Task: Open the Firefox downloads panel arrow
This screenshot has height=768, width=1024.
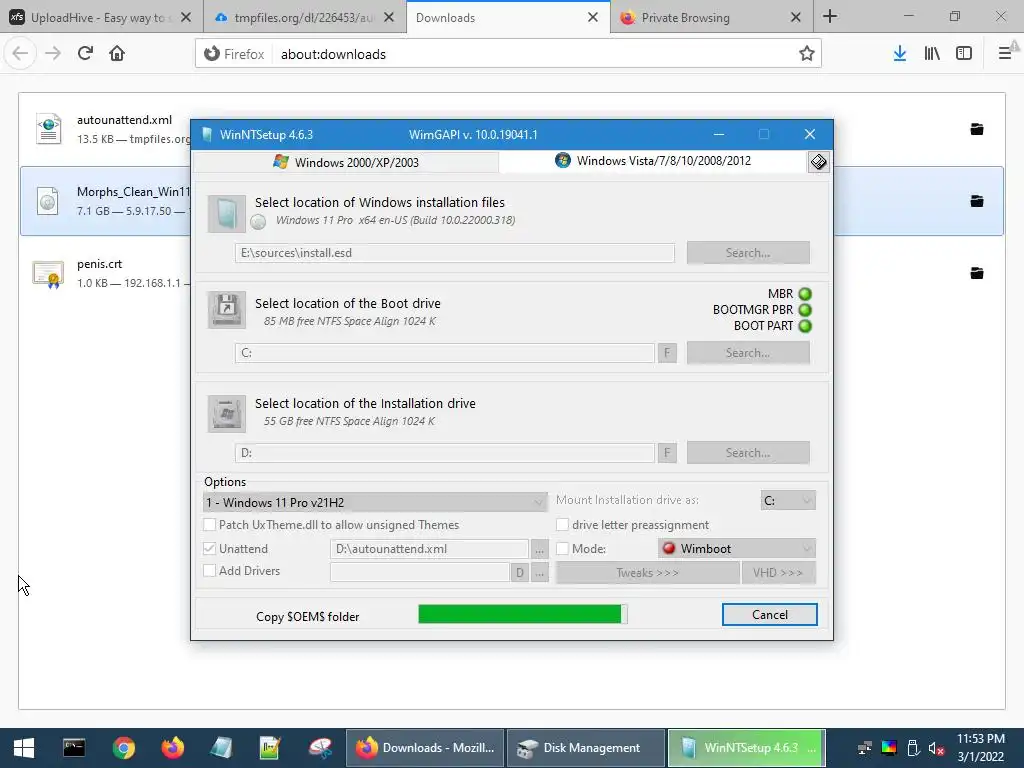Action: [x=900, y=54]
